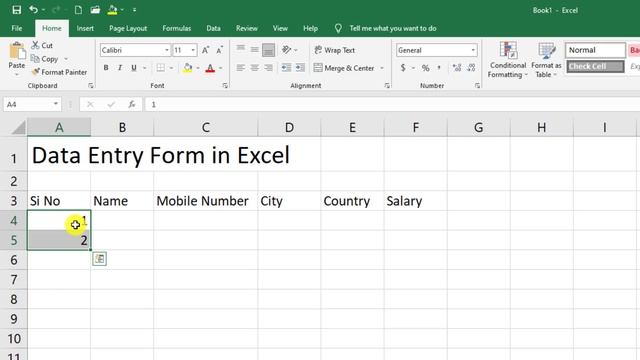
Task: Open the General number format dropdown
Action: pos(473,50)
